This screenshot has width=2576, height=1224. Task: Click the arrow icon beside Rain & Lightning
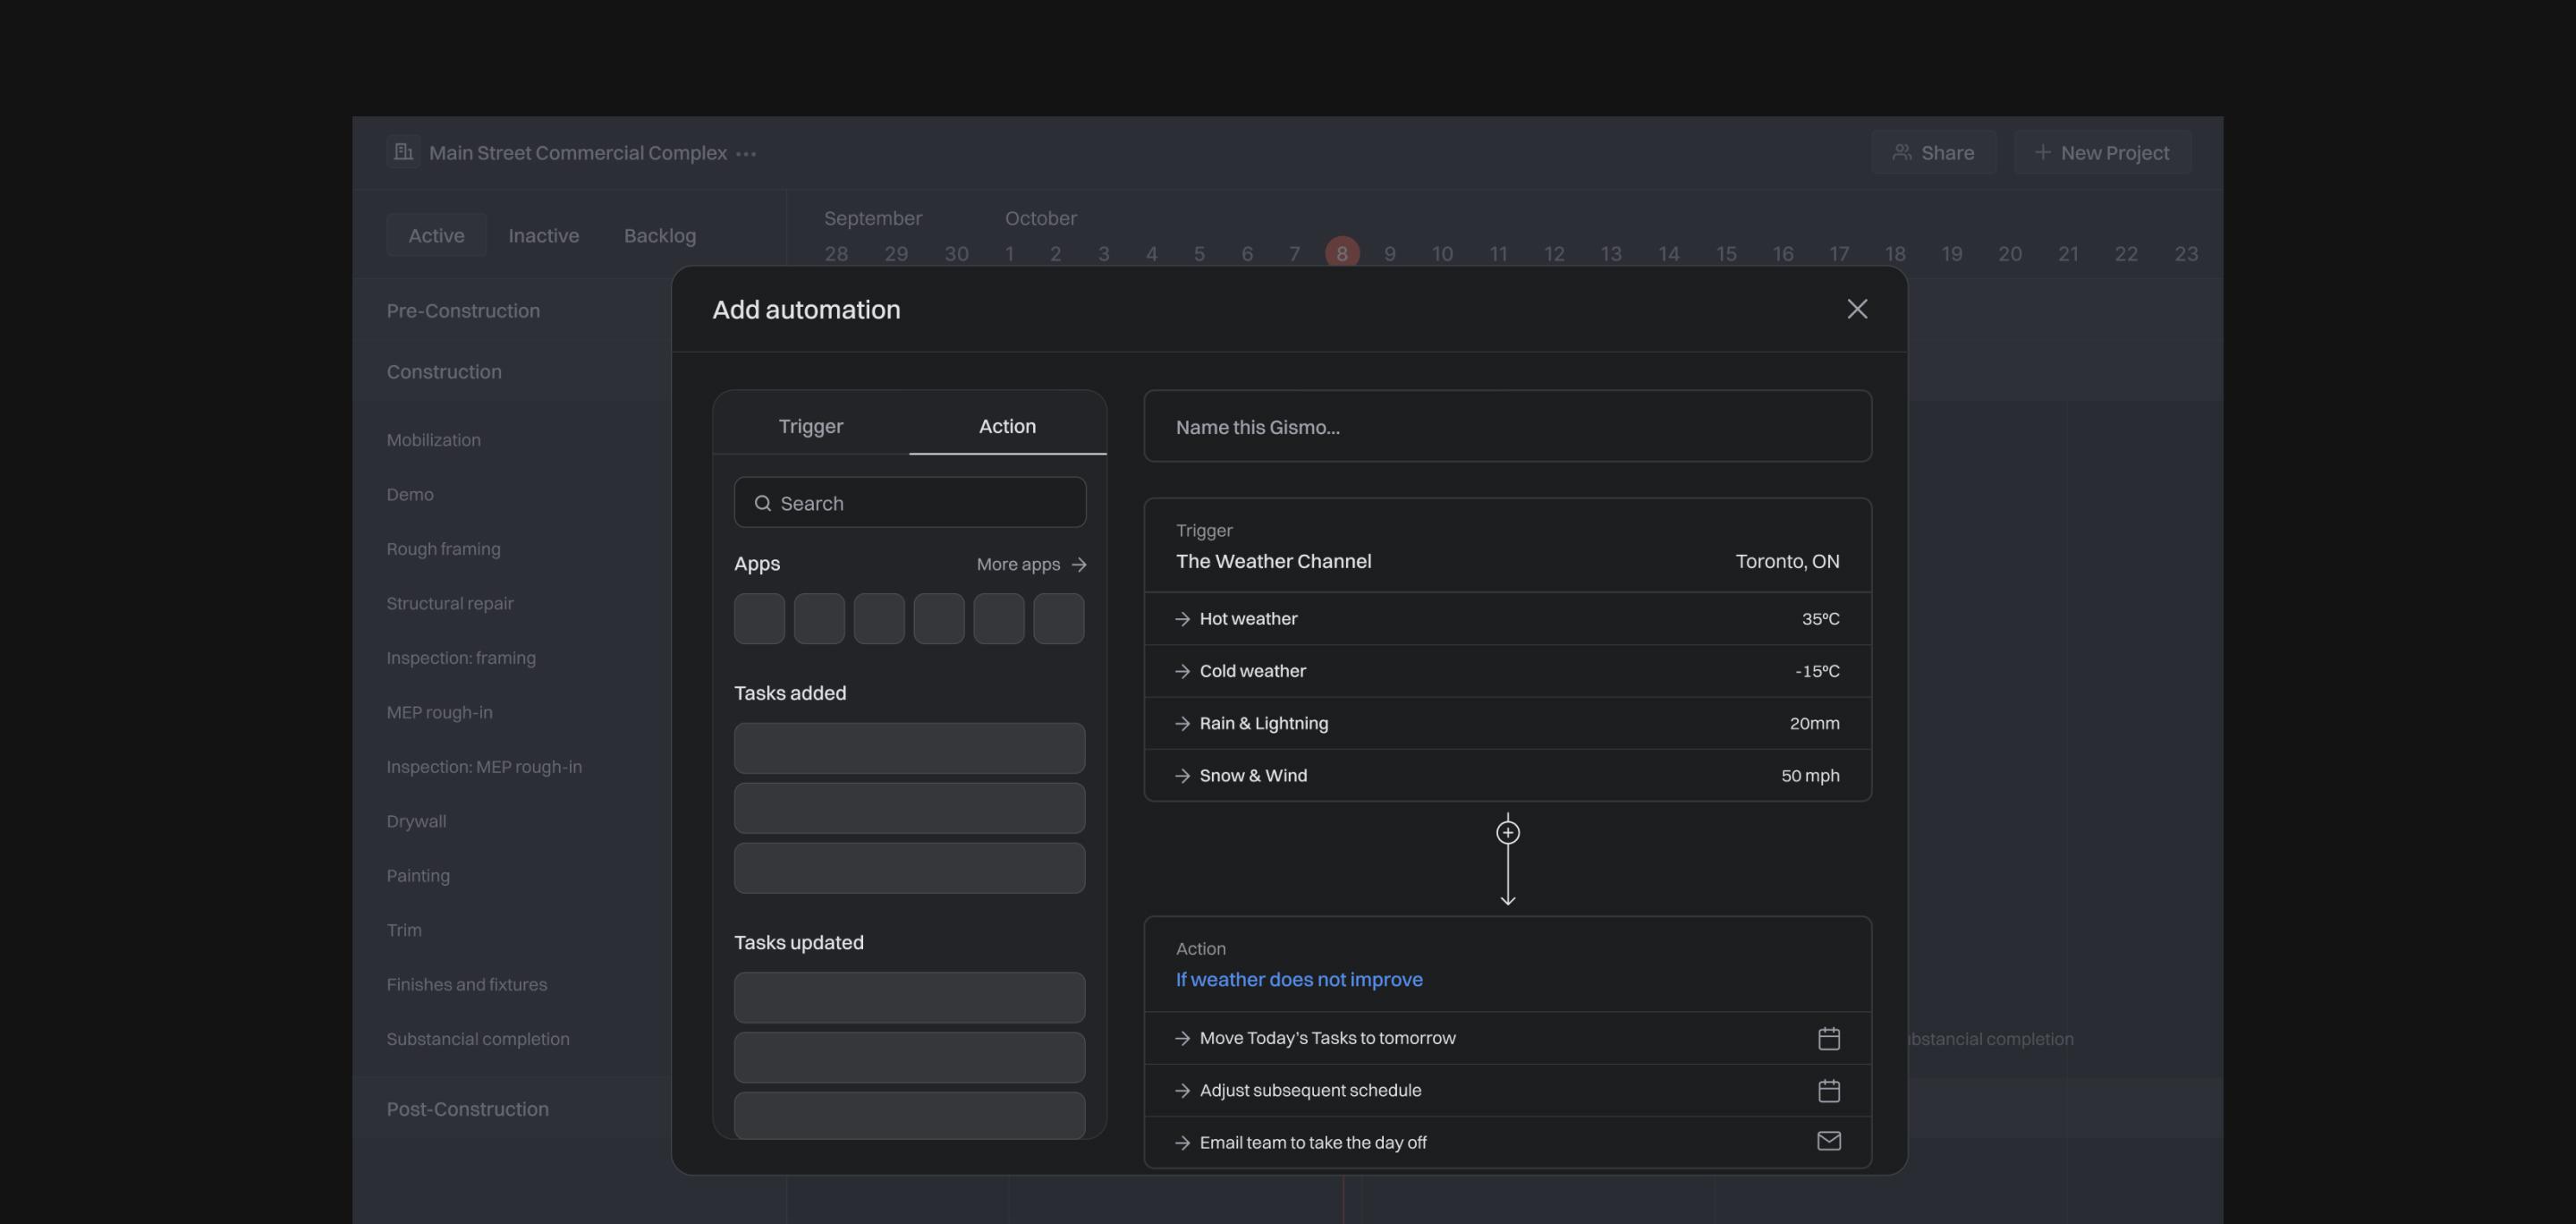coord(1182,723)
